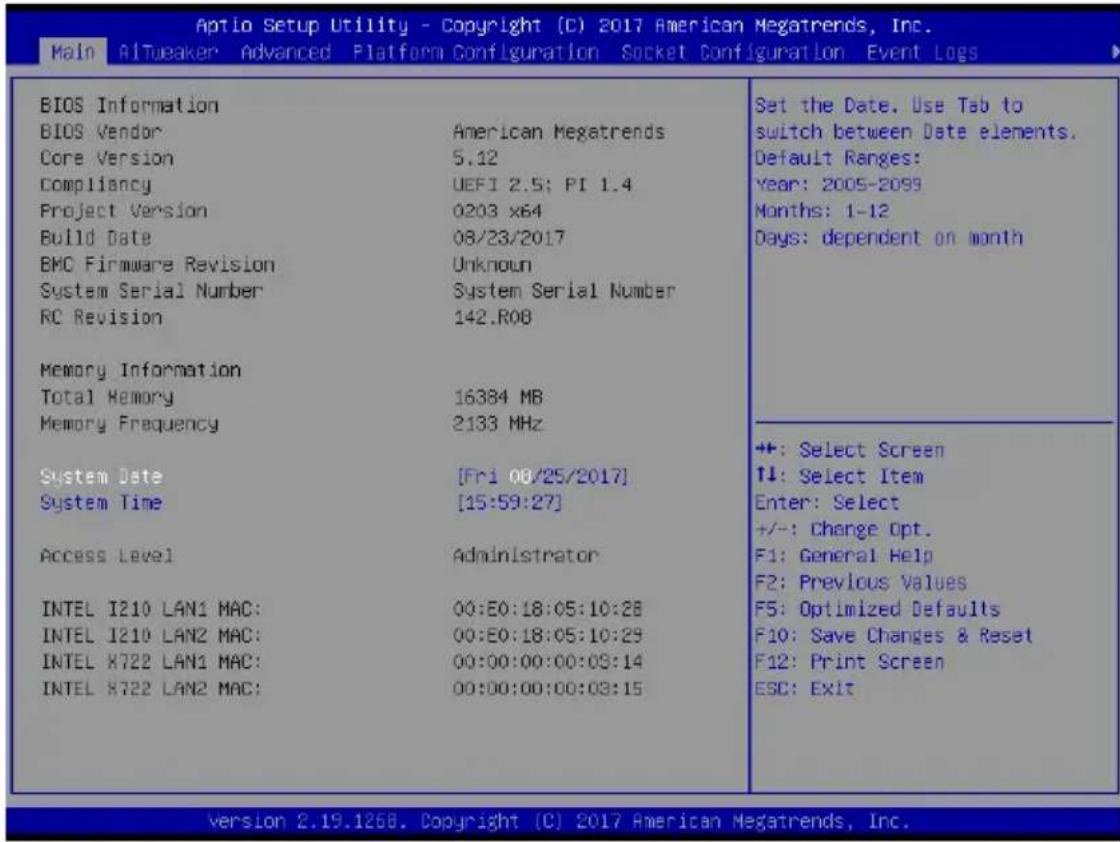Click MAC address 00:E0:18:05:10:29

(x=548, y=636)
